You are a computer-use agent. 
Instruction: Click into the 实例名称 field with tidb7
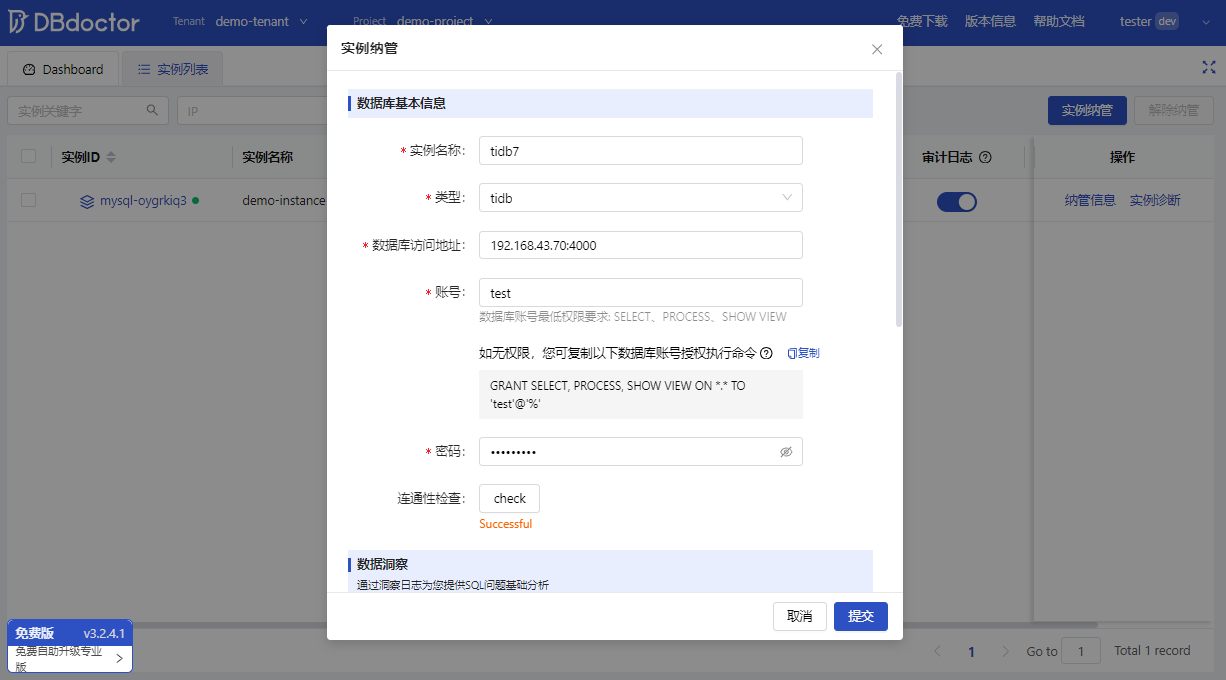coord(641,151)
